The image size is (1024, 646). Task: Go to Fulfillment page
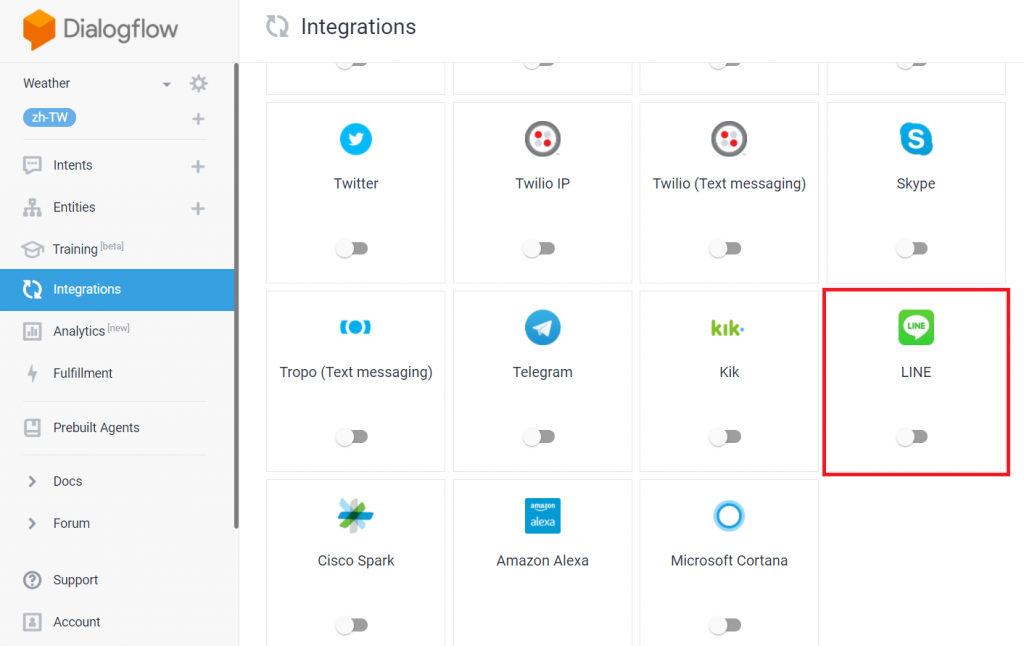[x=83, y=373]
